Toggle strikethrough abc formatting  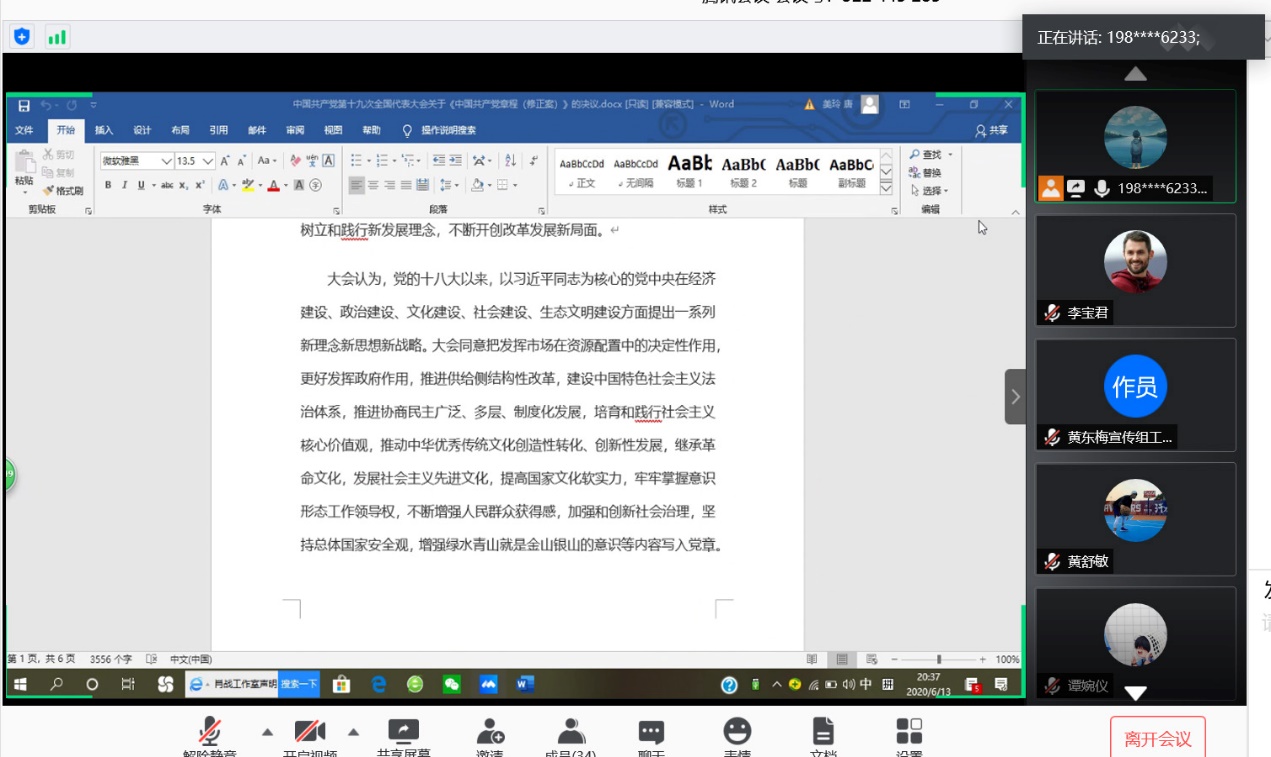167,185
